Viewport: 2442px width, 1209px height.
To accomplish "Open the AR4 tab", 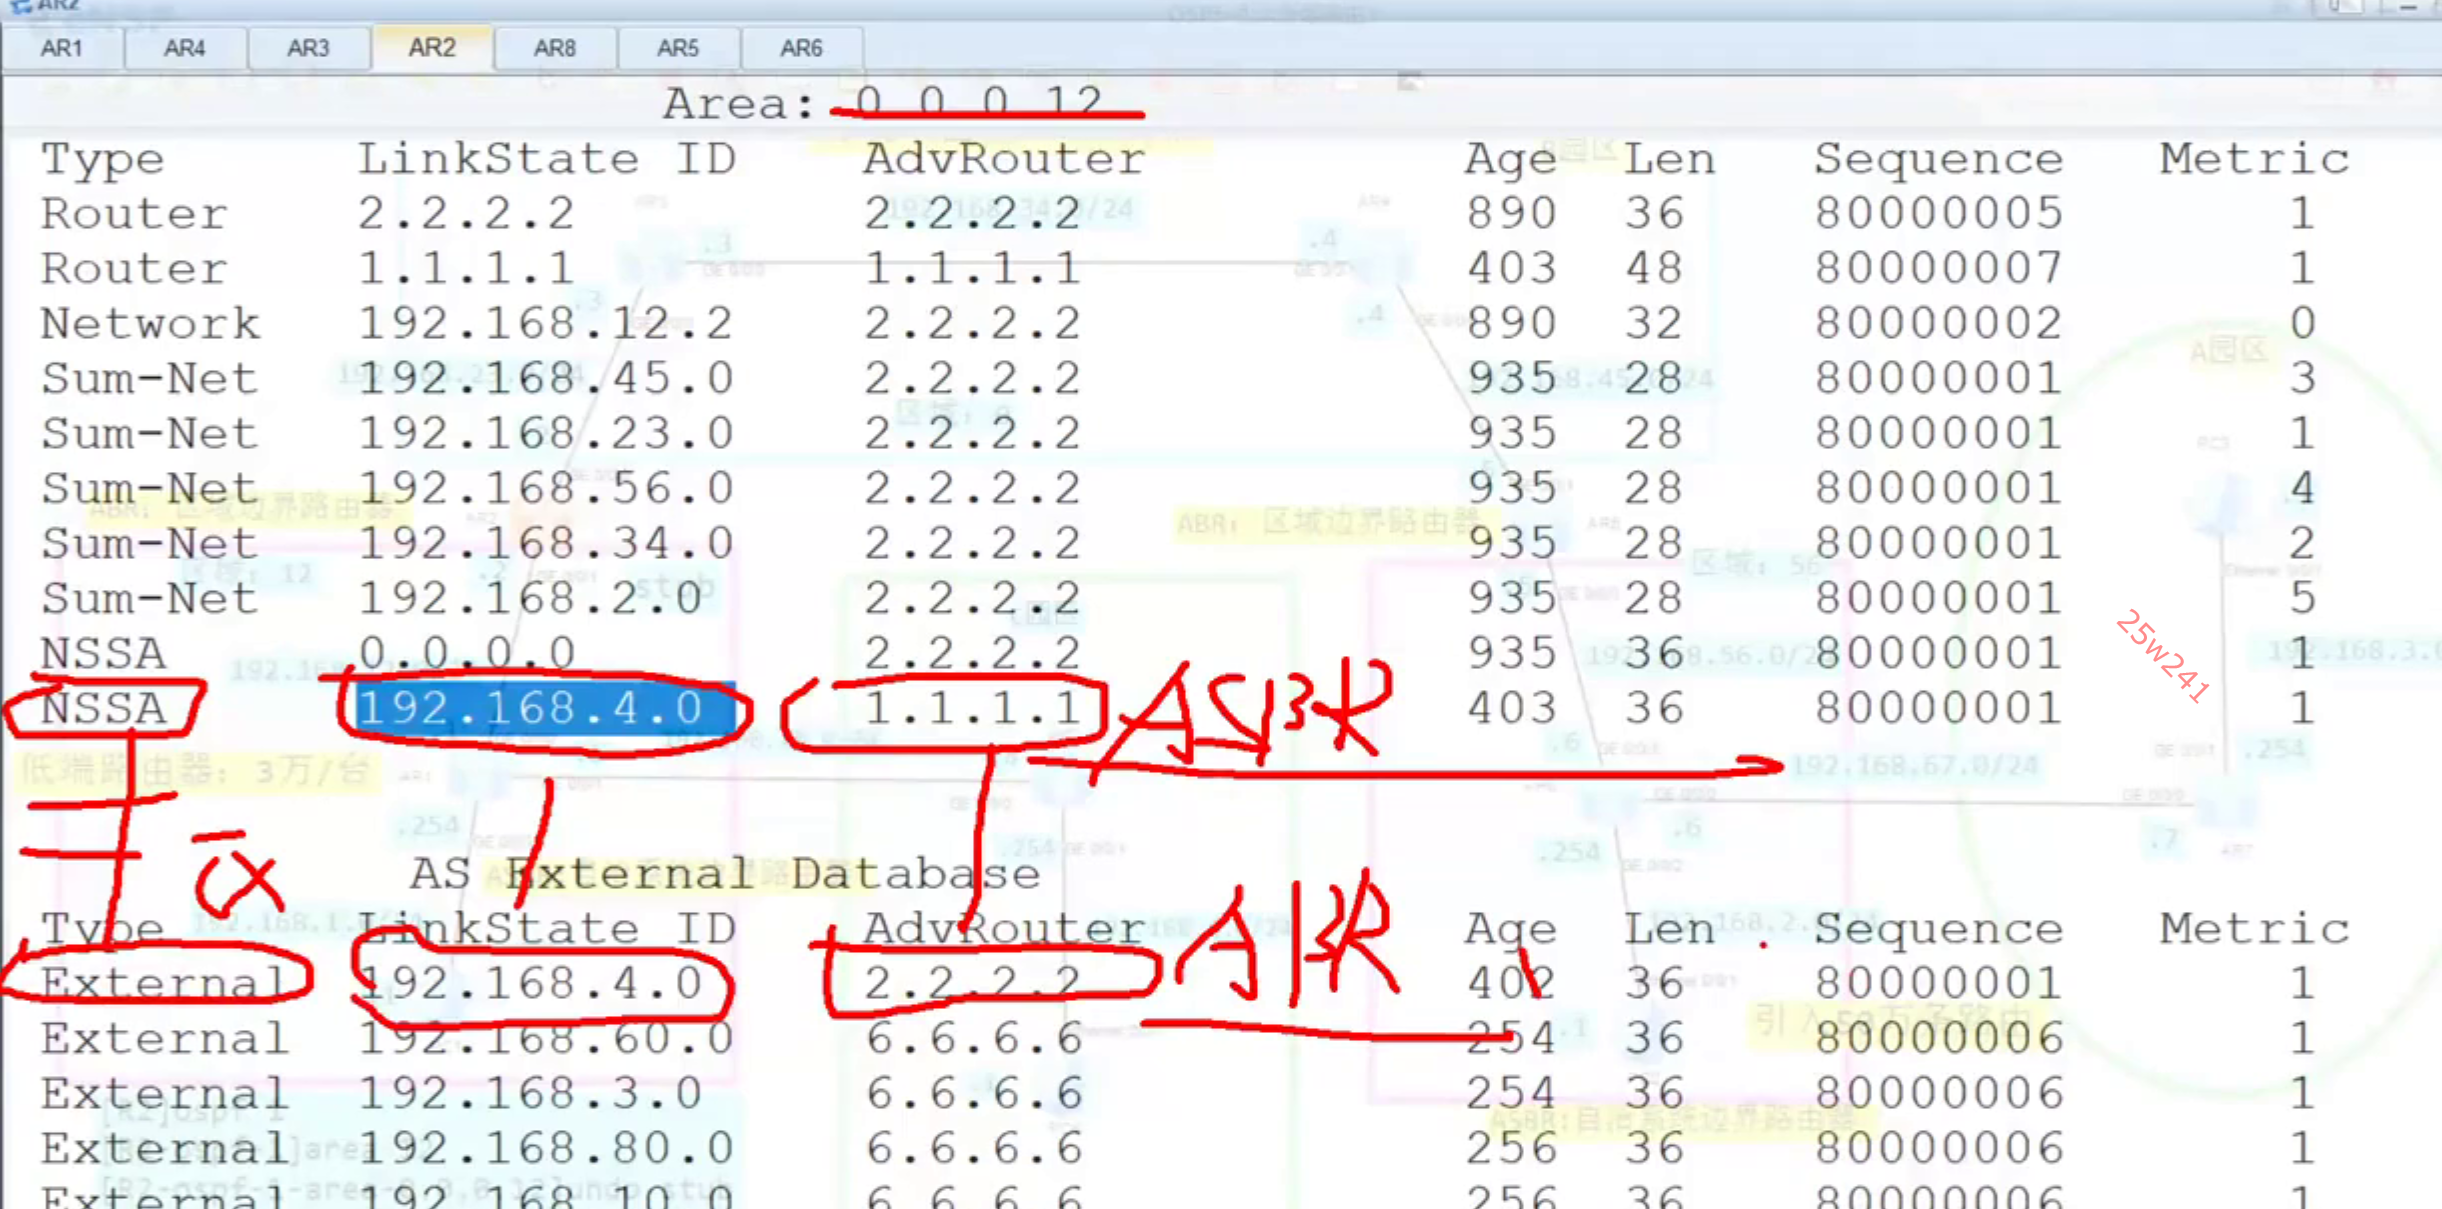I will (x=185, y=48).
